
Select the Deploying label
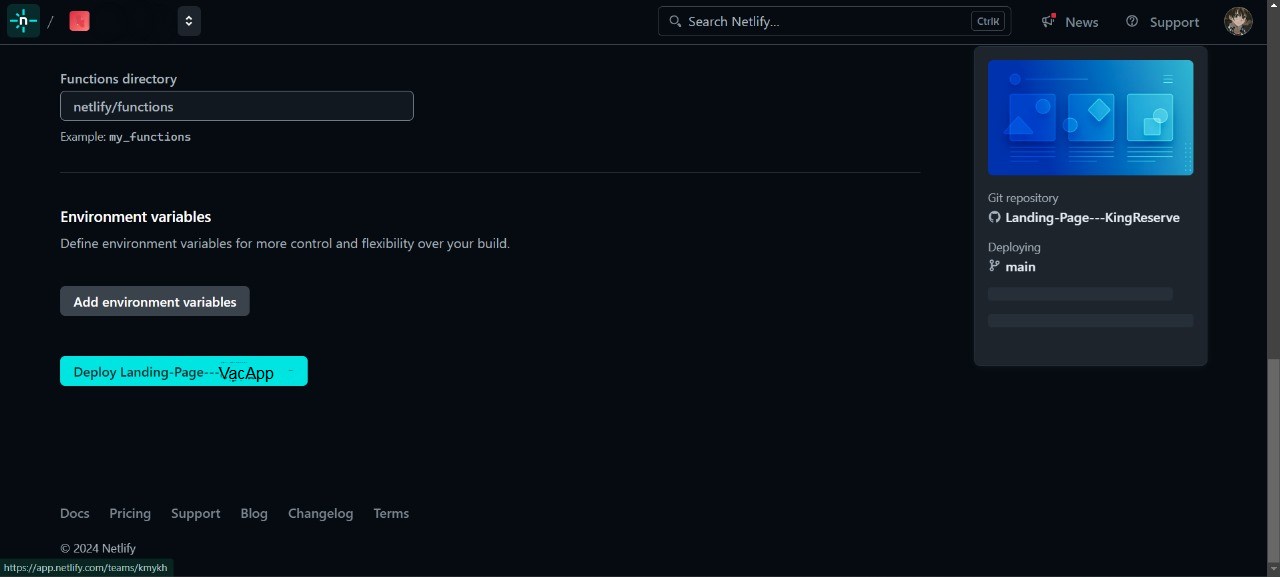click(x=1014, y=247)
